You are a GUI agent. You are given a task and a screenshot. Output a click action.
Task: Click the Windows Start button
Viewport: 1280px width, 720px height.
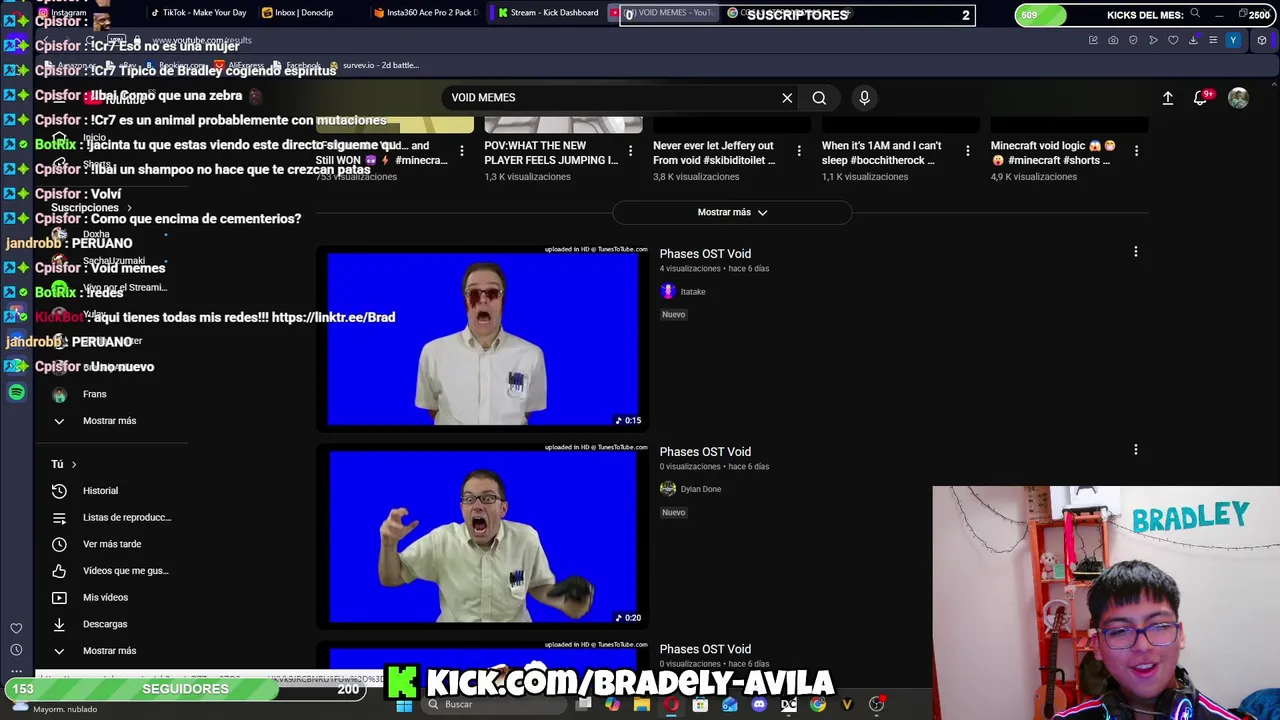tap(404, 705)
